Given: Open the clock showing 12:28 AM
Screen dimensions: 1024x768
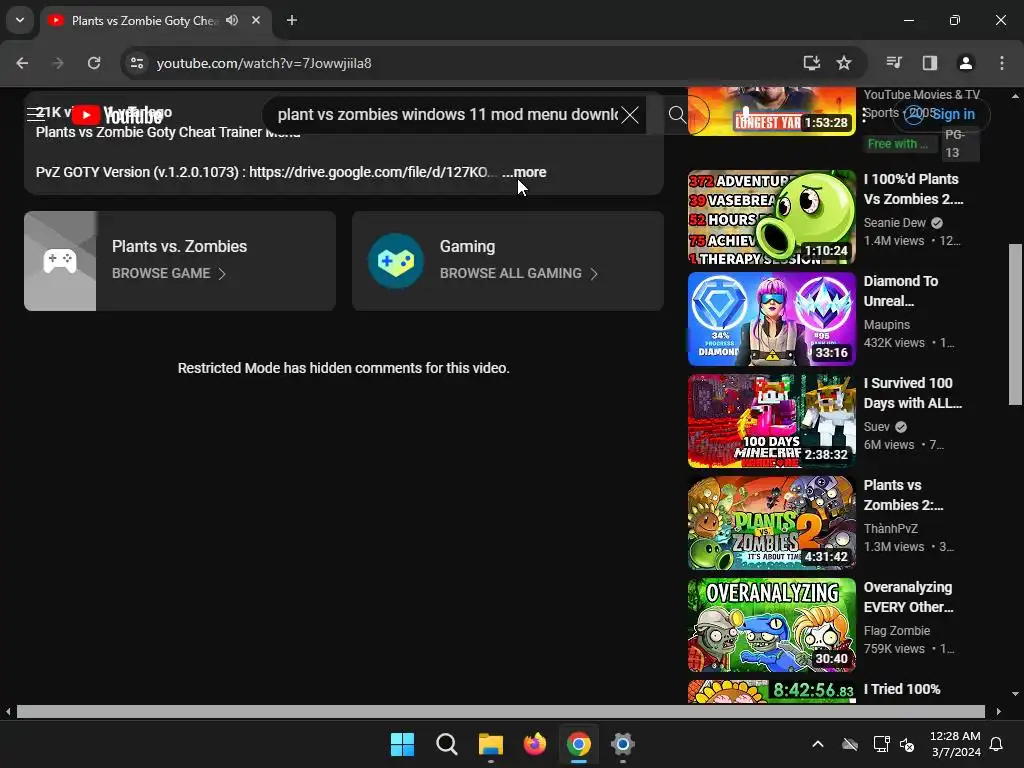Looking at the screenshot, I should tap(955, 744).
